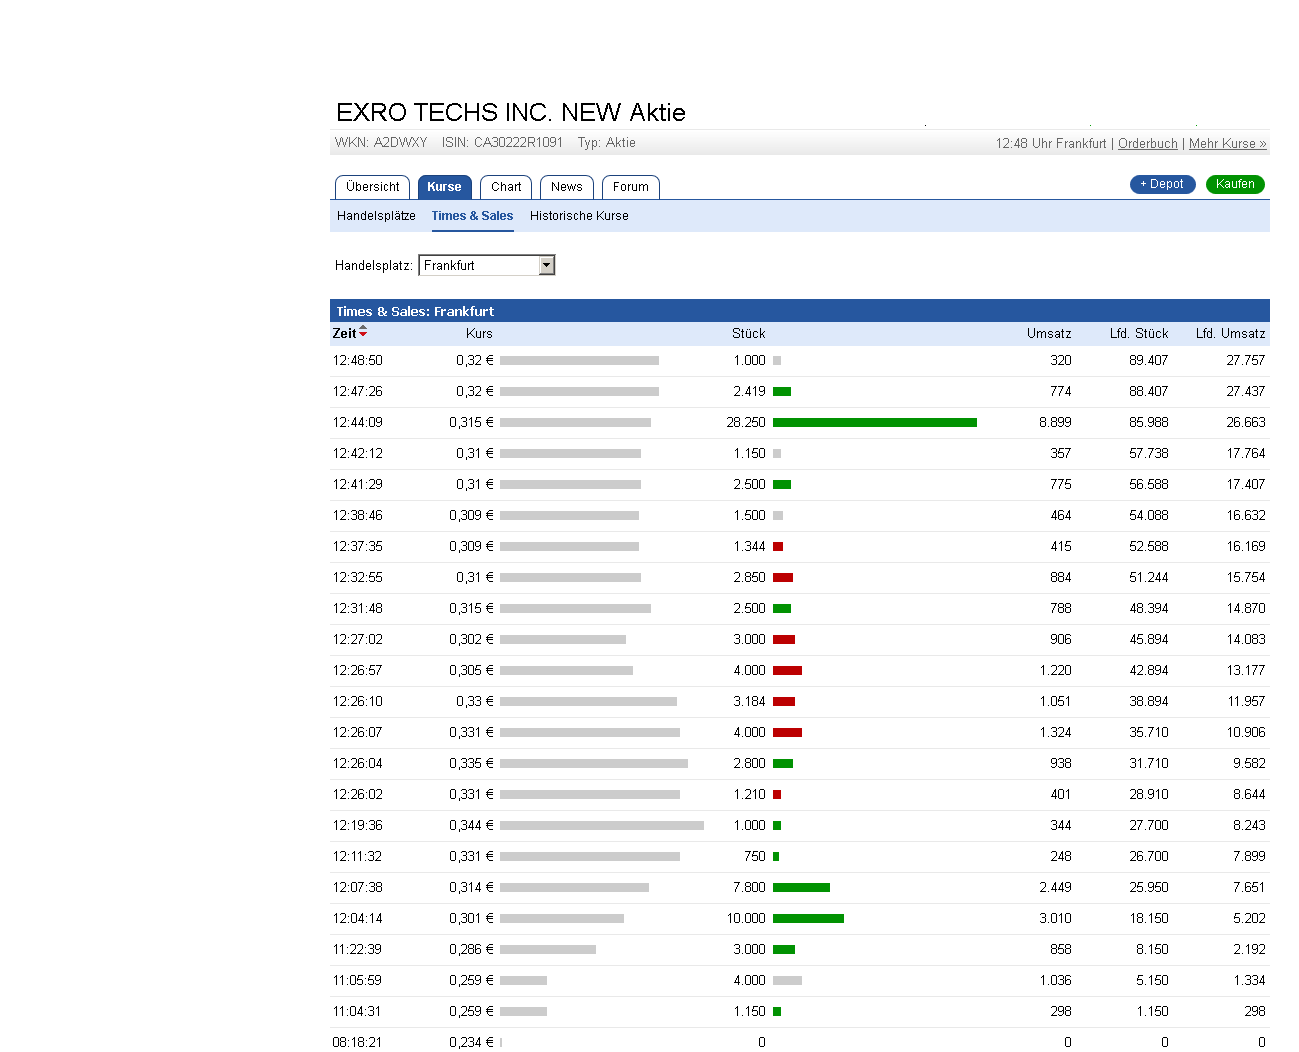The width and height of the screenshot is (1299, 1052).
Task: Go to the Forum tab
Action: click(630, 187)
